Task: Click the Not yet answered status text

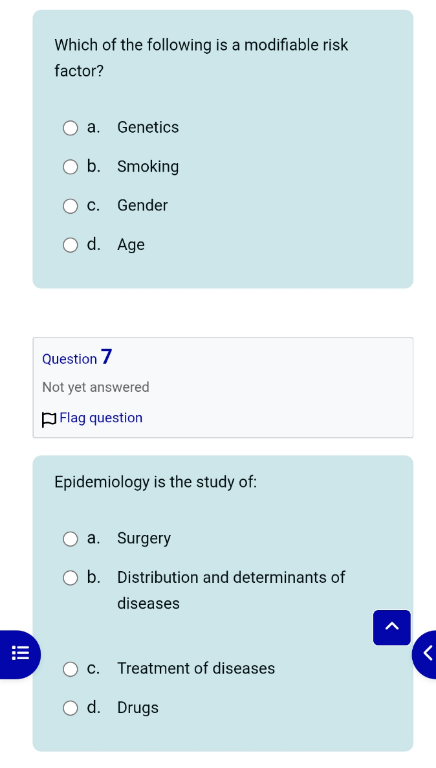Action: 96,387
